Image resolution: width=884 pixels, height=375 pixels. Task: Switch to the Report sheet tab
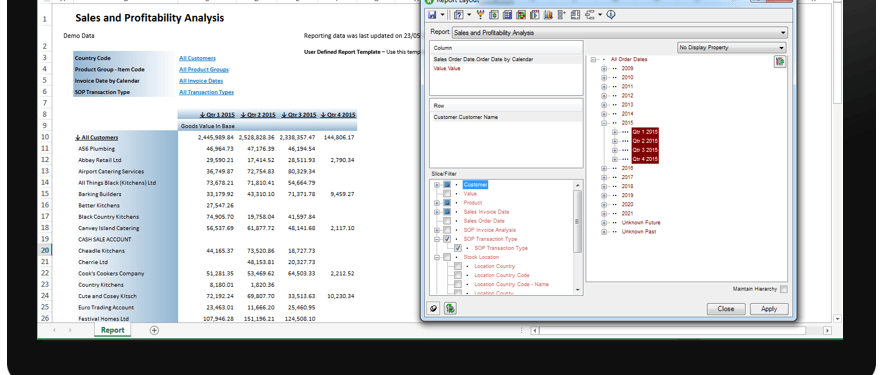click(x=113, y=330)
